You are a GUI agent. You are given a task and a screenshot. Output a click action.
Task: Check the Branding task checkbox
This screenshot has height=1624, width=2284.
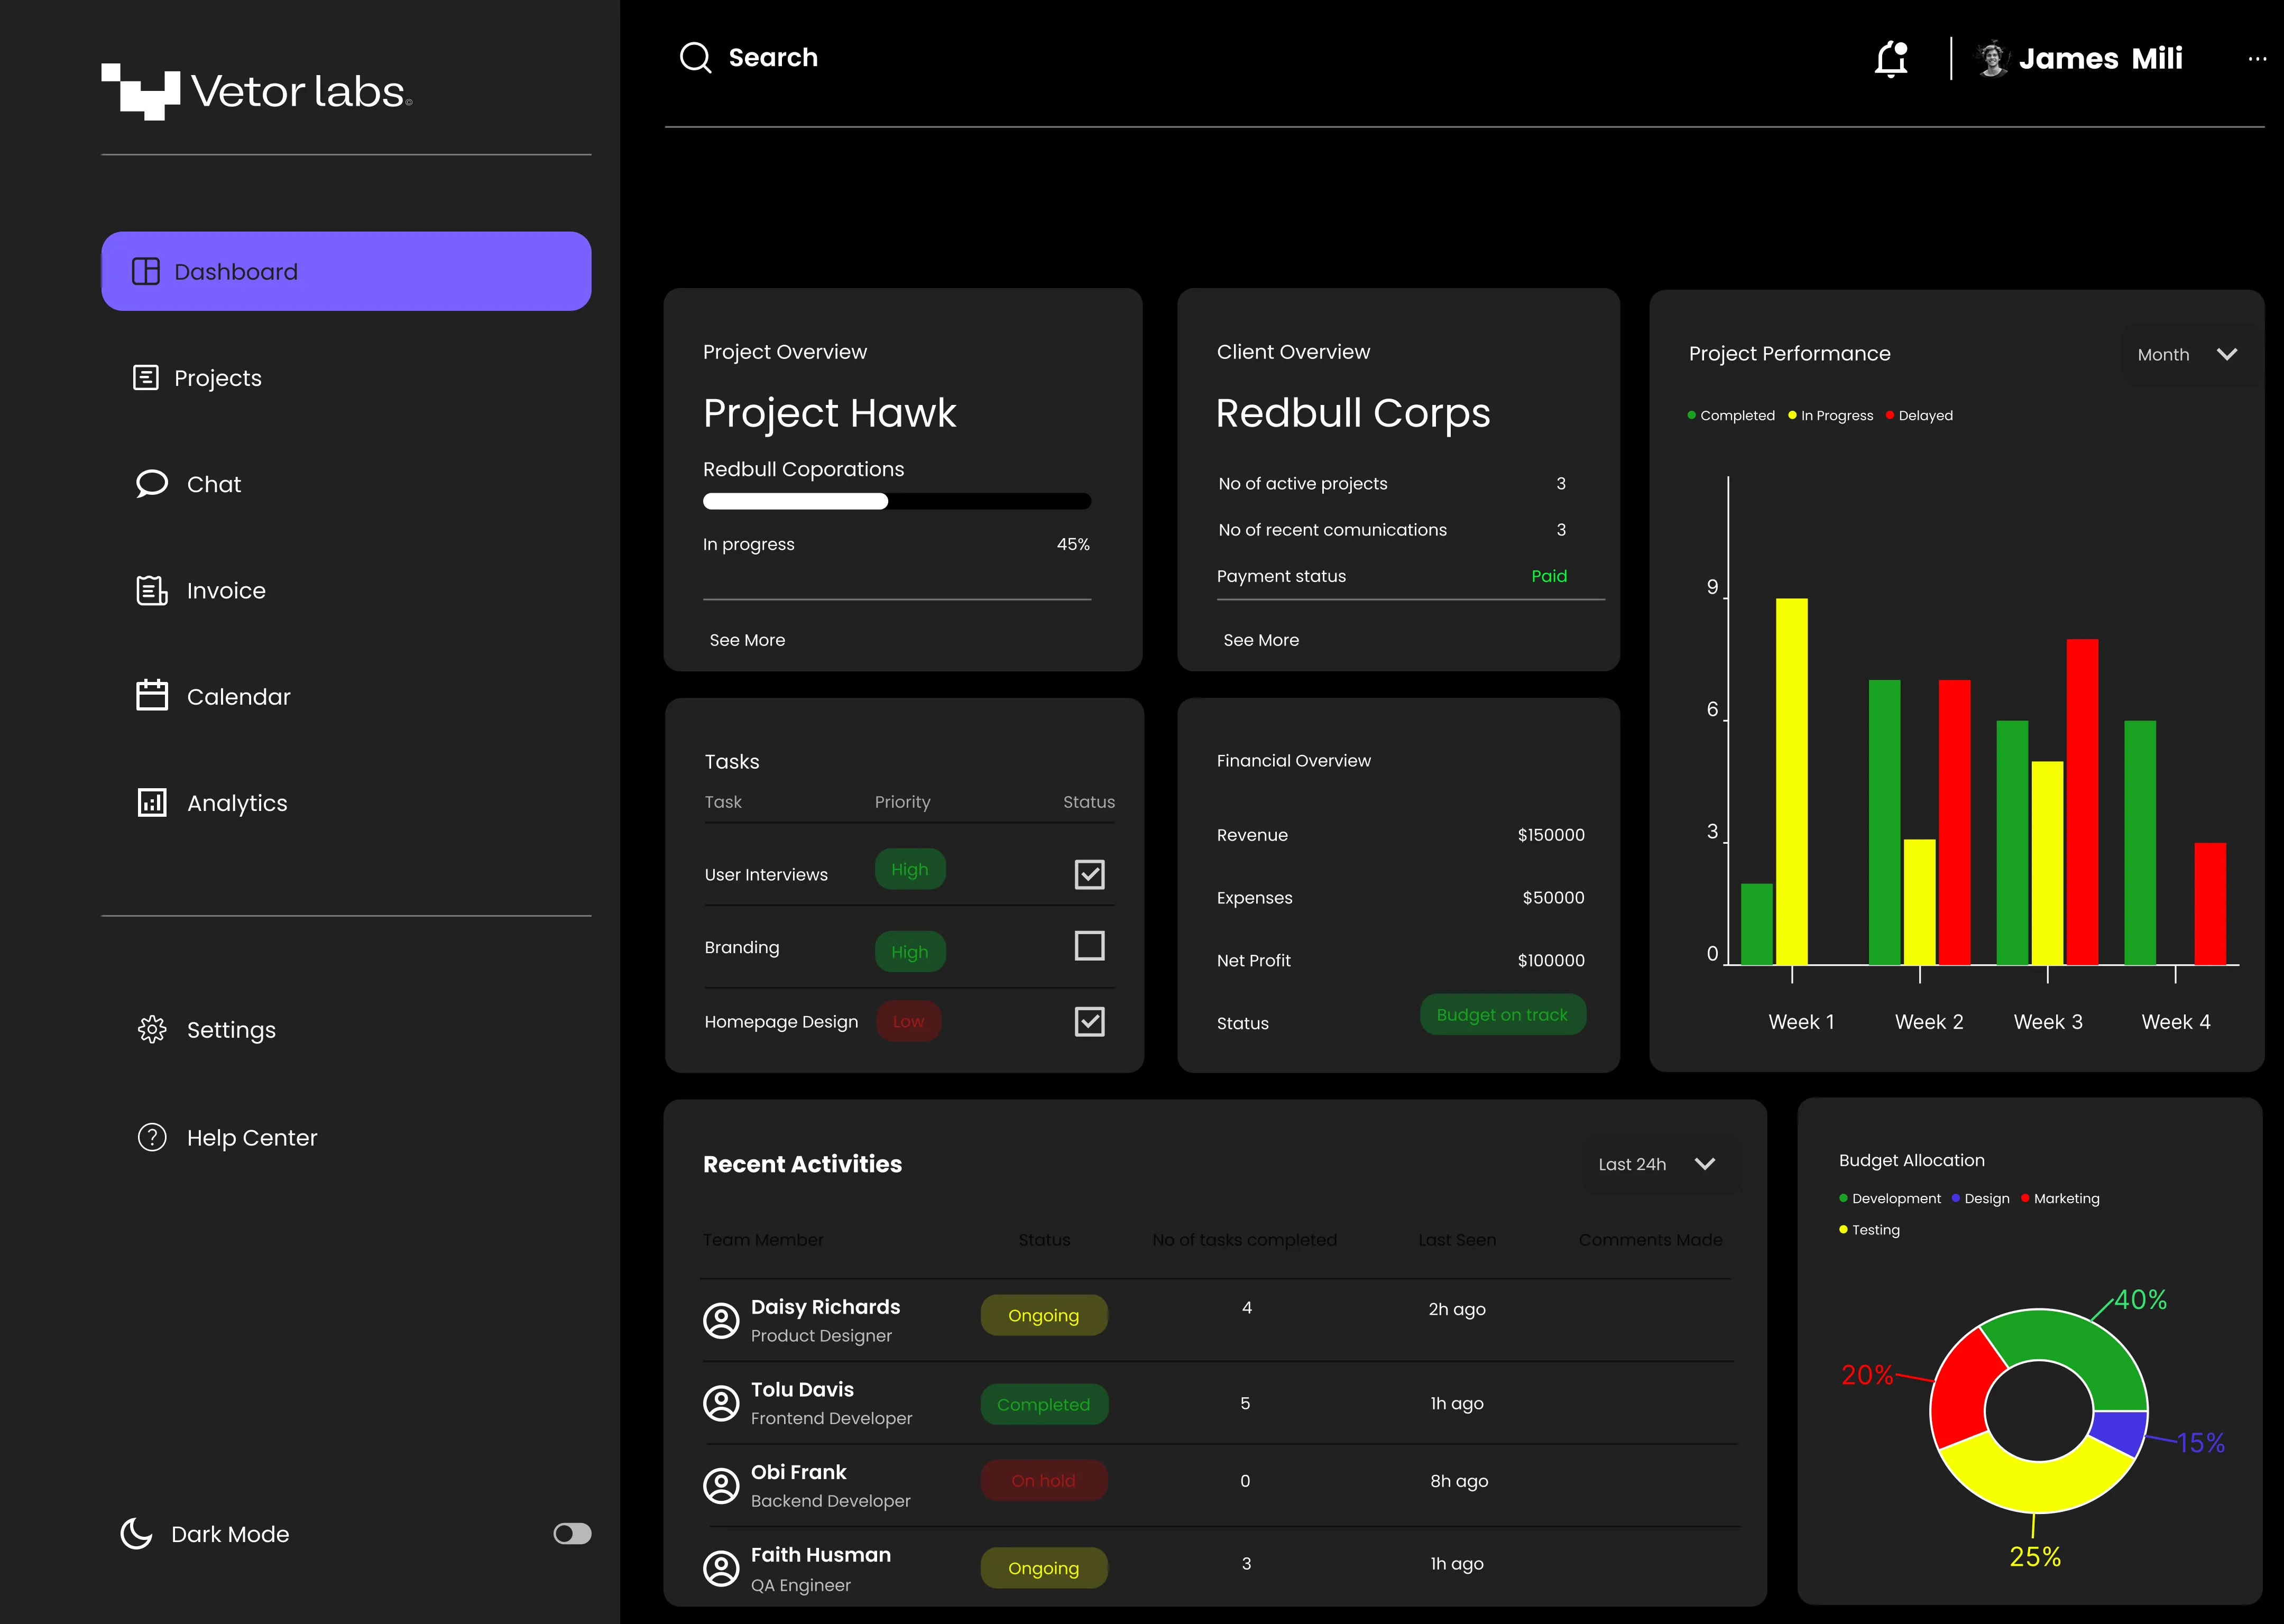coord(1089,945)
